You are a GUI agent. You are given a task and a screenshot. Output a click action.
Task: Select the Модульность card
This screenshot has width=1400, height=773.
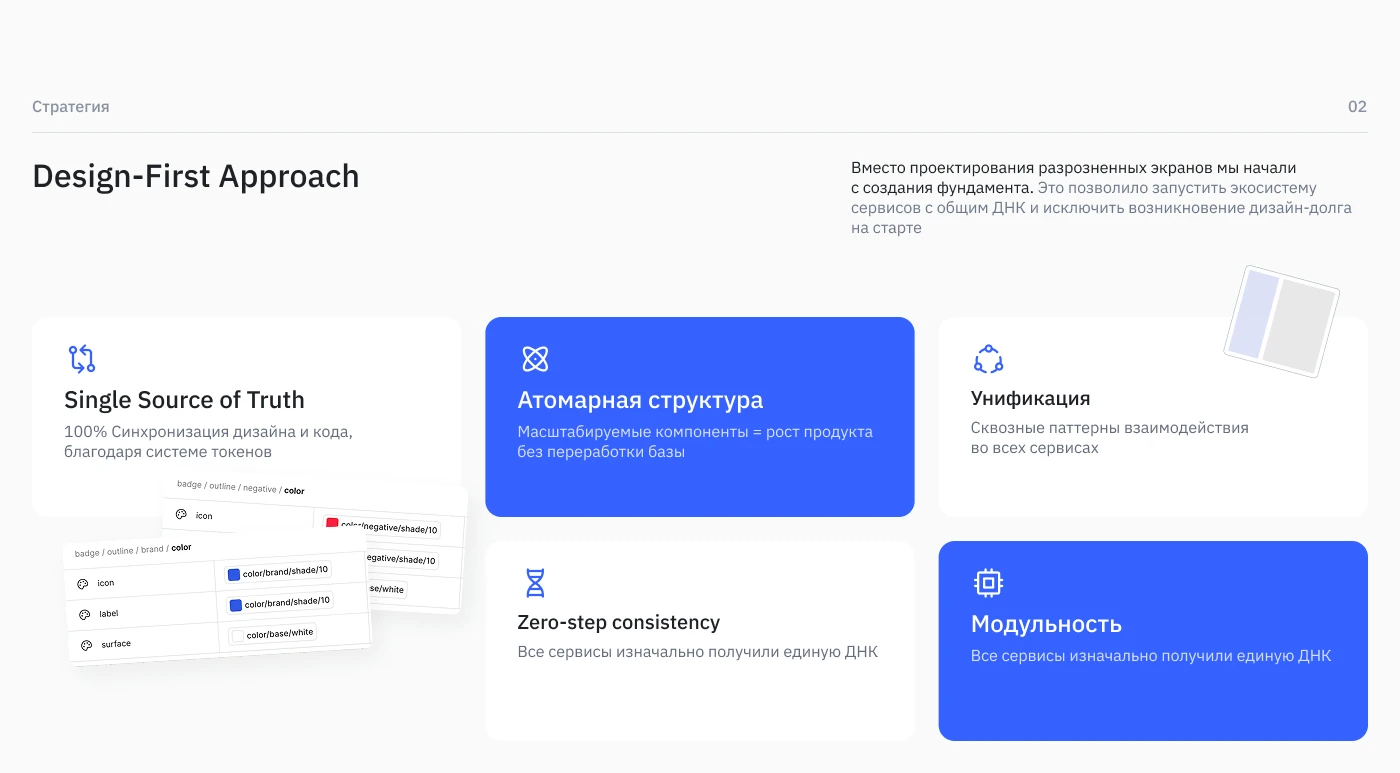tap(1152, 640)
